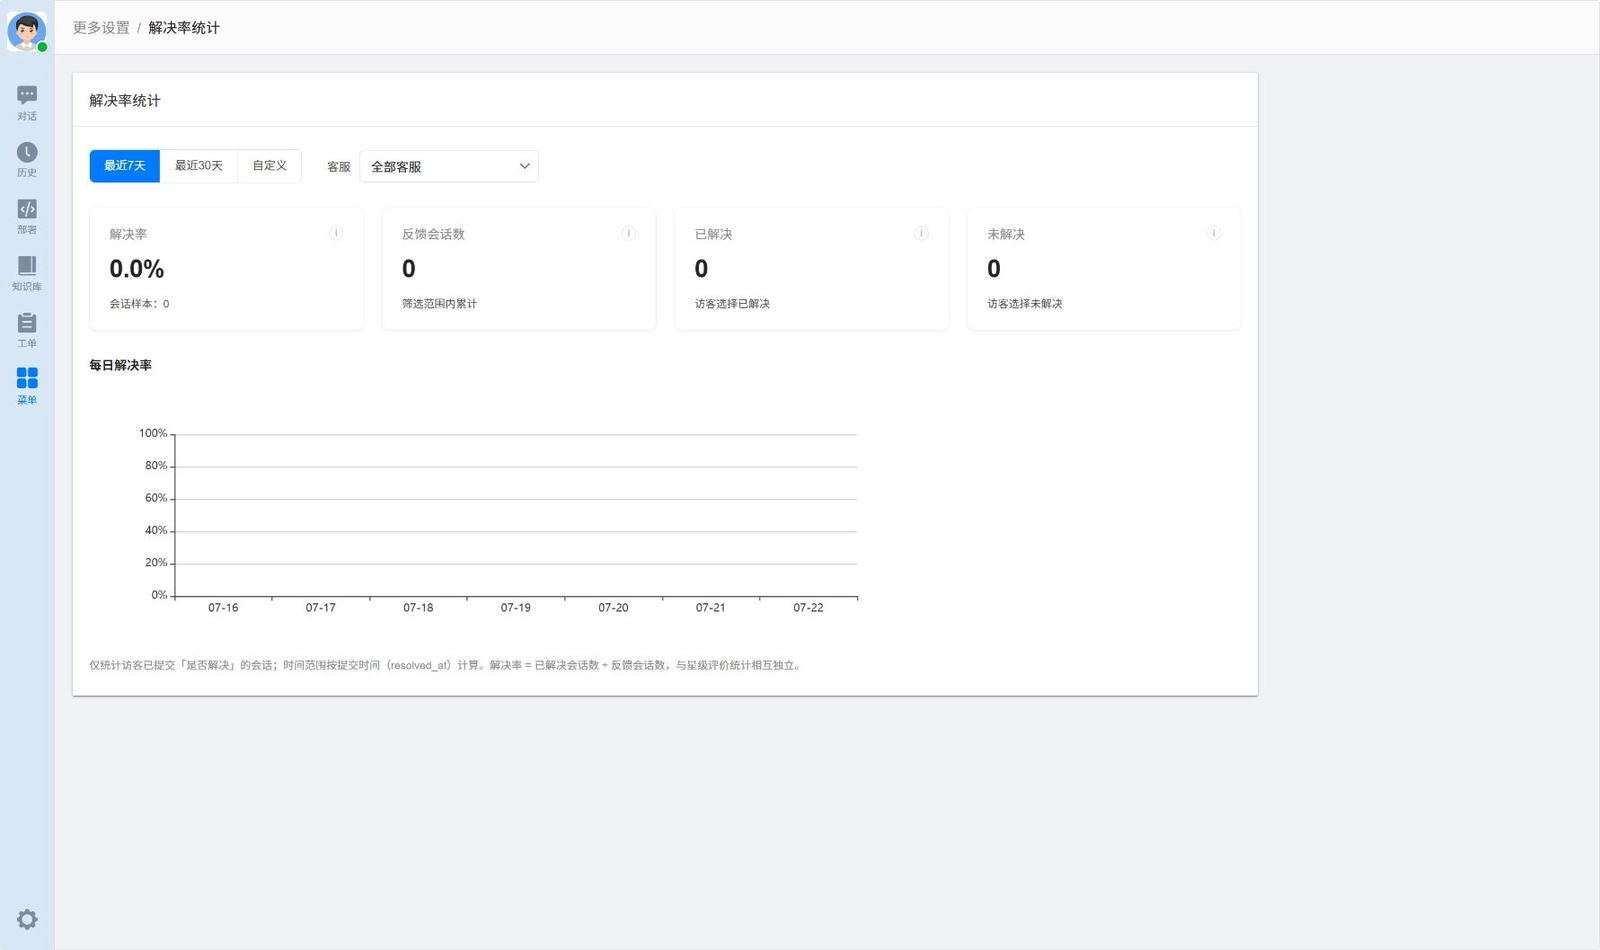The height and width of the screenshot is (950, 1600).
Task: Open settings gear at sidebar bottom
Action: pyautogui.click(x=27, y=919)
